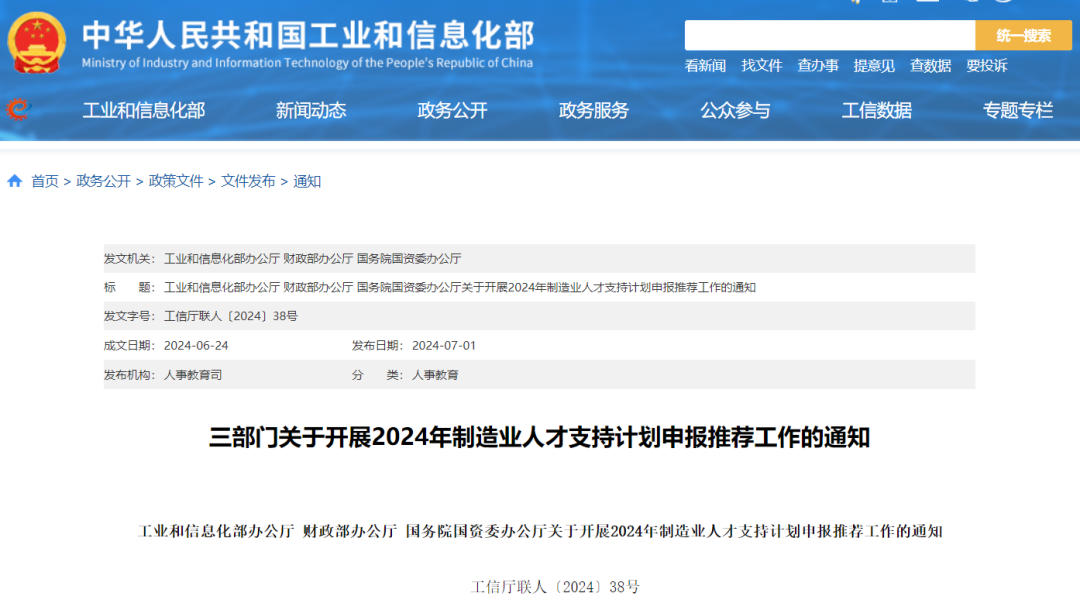The image size is (1080, 600).
Task: Click the issuing agencies text in the 发文机关 row
Action: (x=313, y=259)
